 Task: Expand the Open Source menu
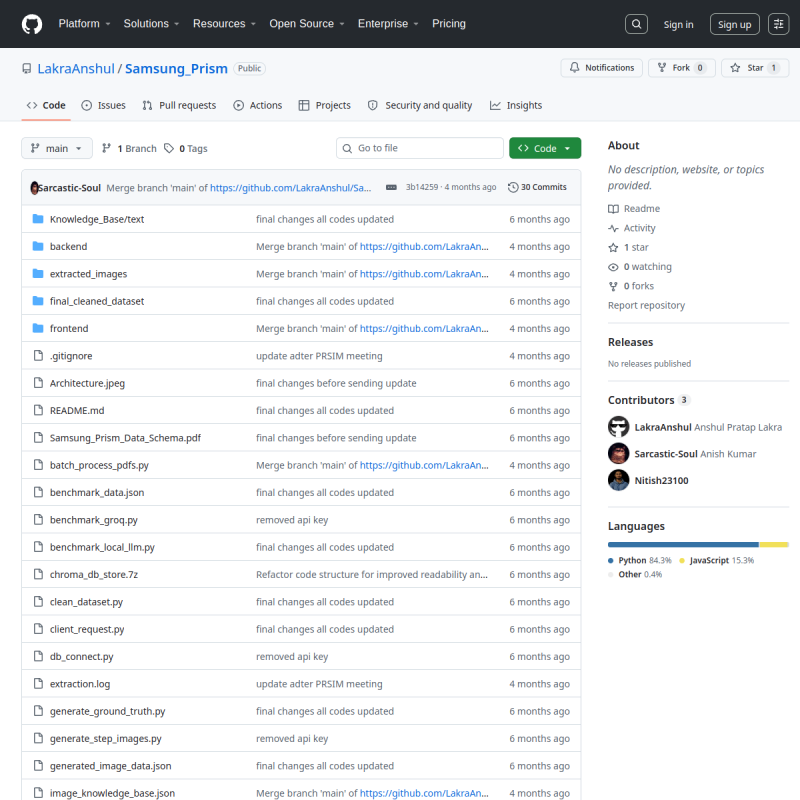point(307,24)
